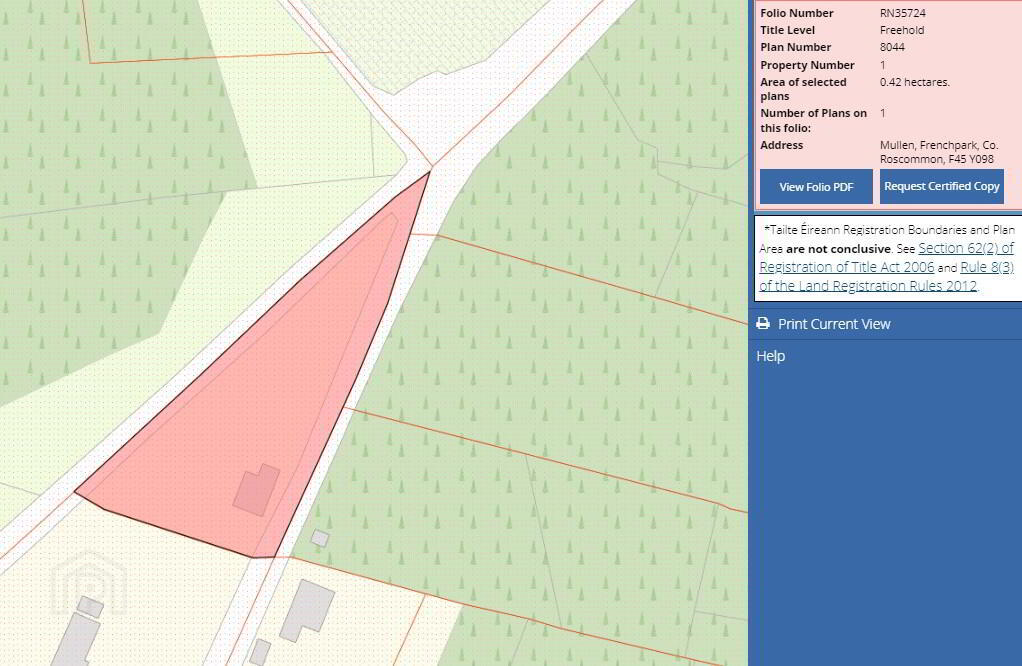Click the 0.42 hectares area value

click(x=914, y=82)
